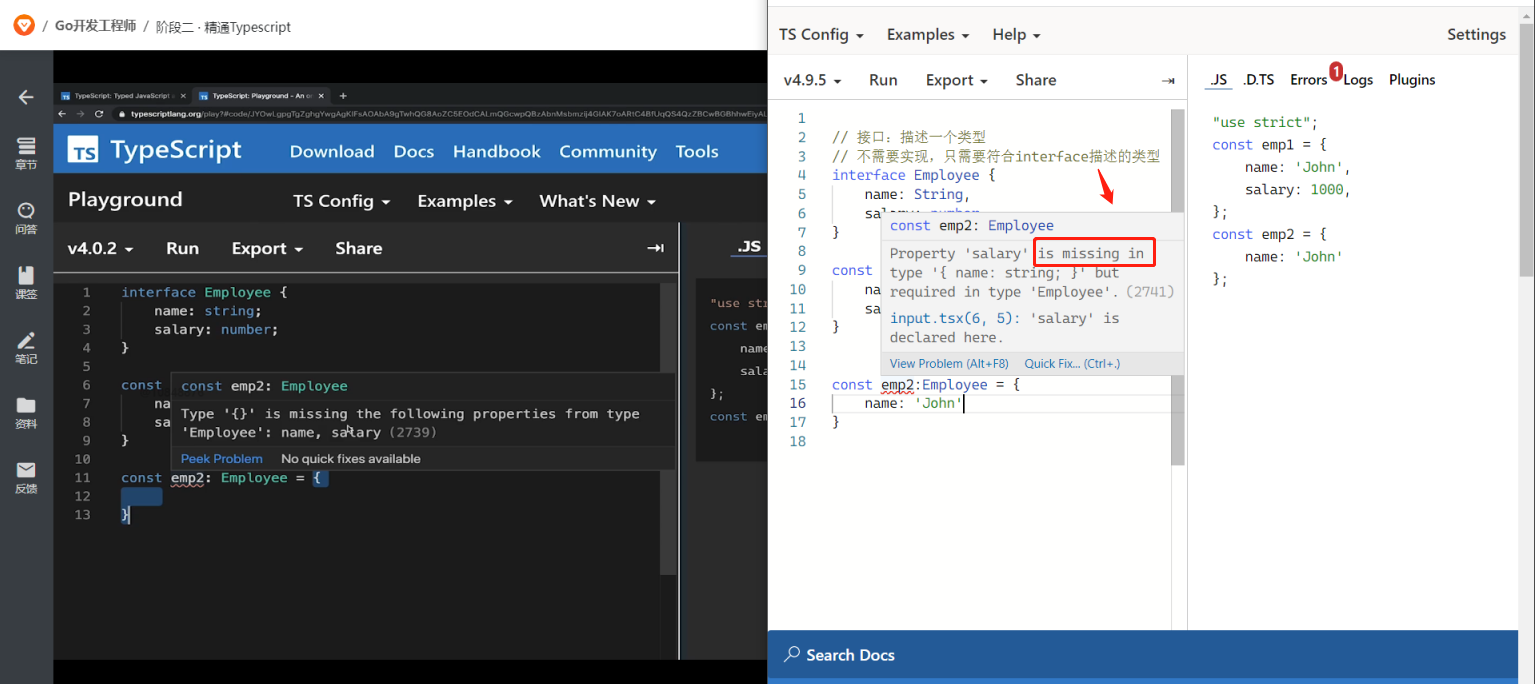The image size is (1535, 684).
Task: Open the 资料 materials folder icon
Action: [26, 412]
